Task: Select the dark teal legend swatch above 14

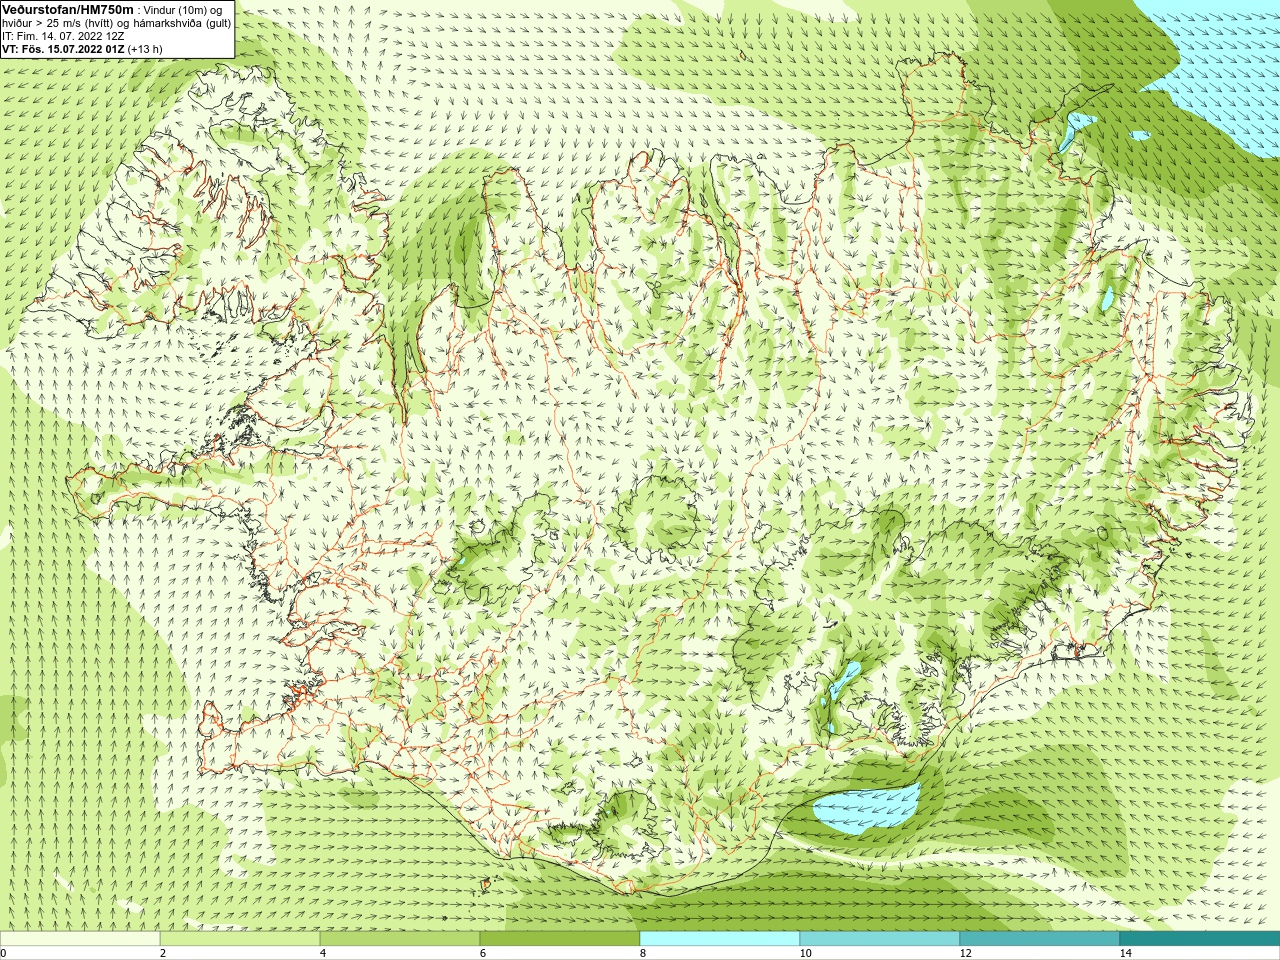Action: [x=1200, y=939]
